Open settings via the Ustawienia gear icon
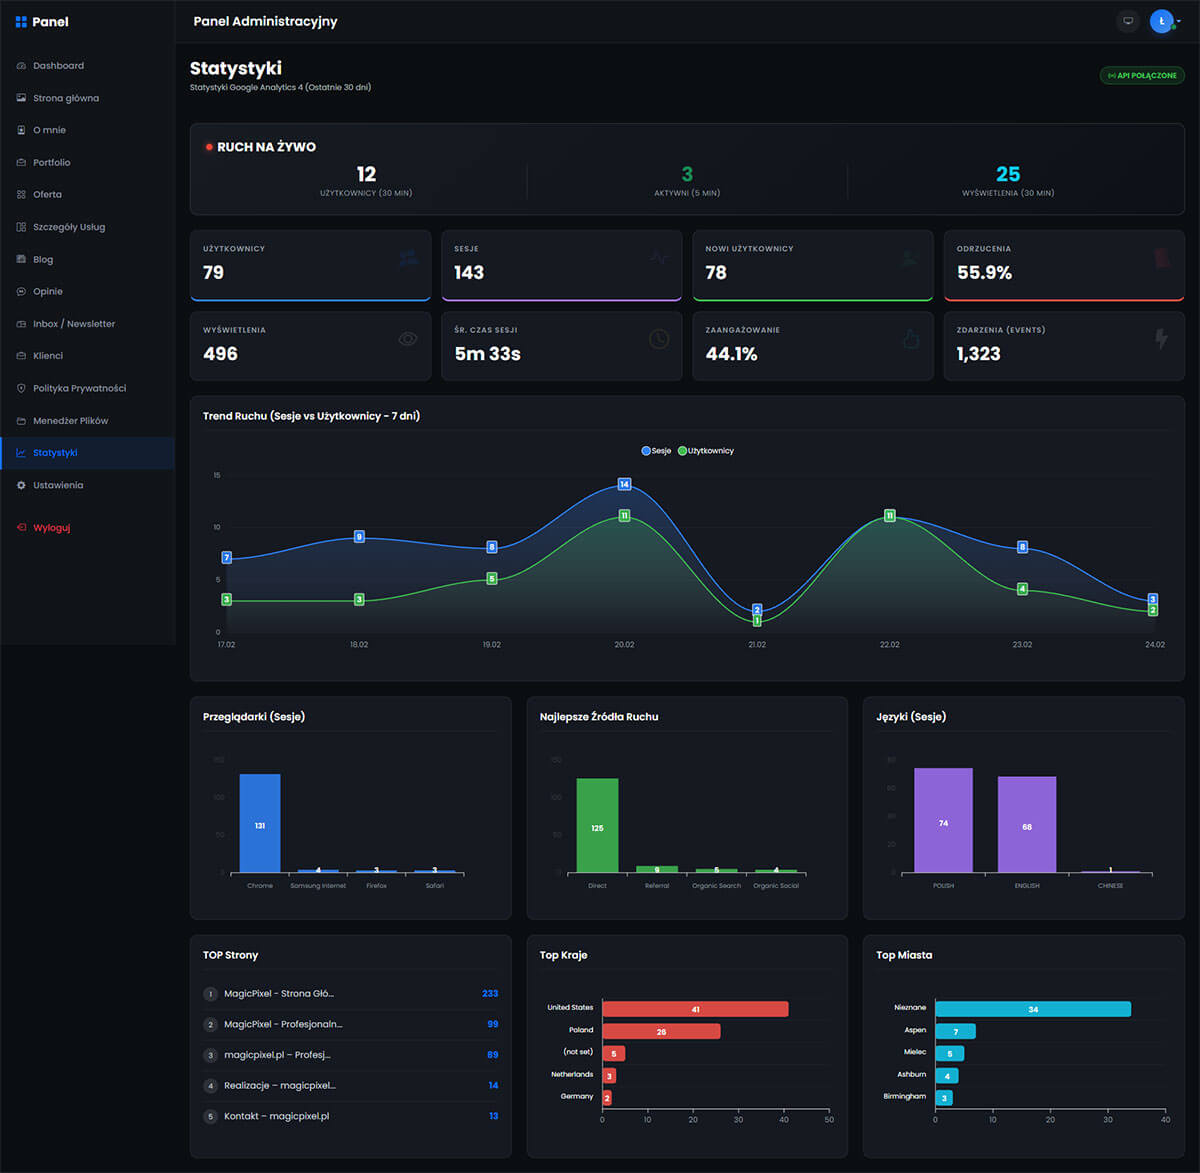Viewport: 1200px width, 1173px height. [x=21, y=485]
